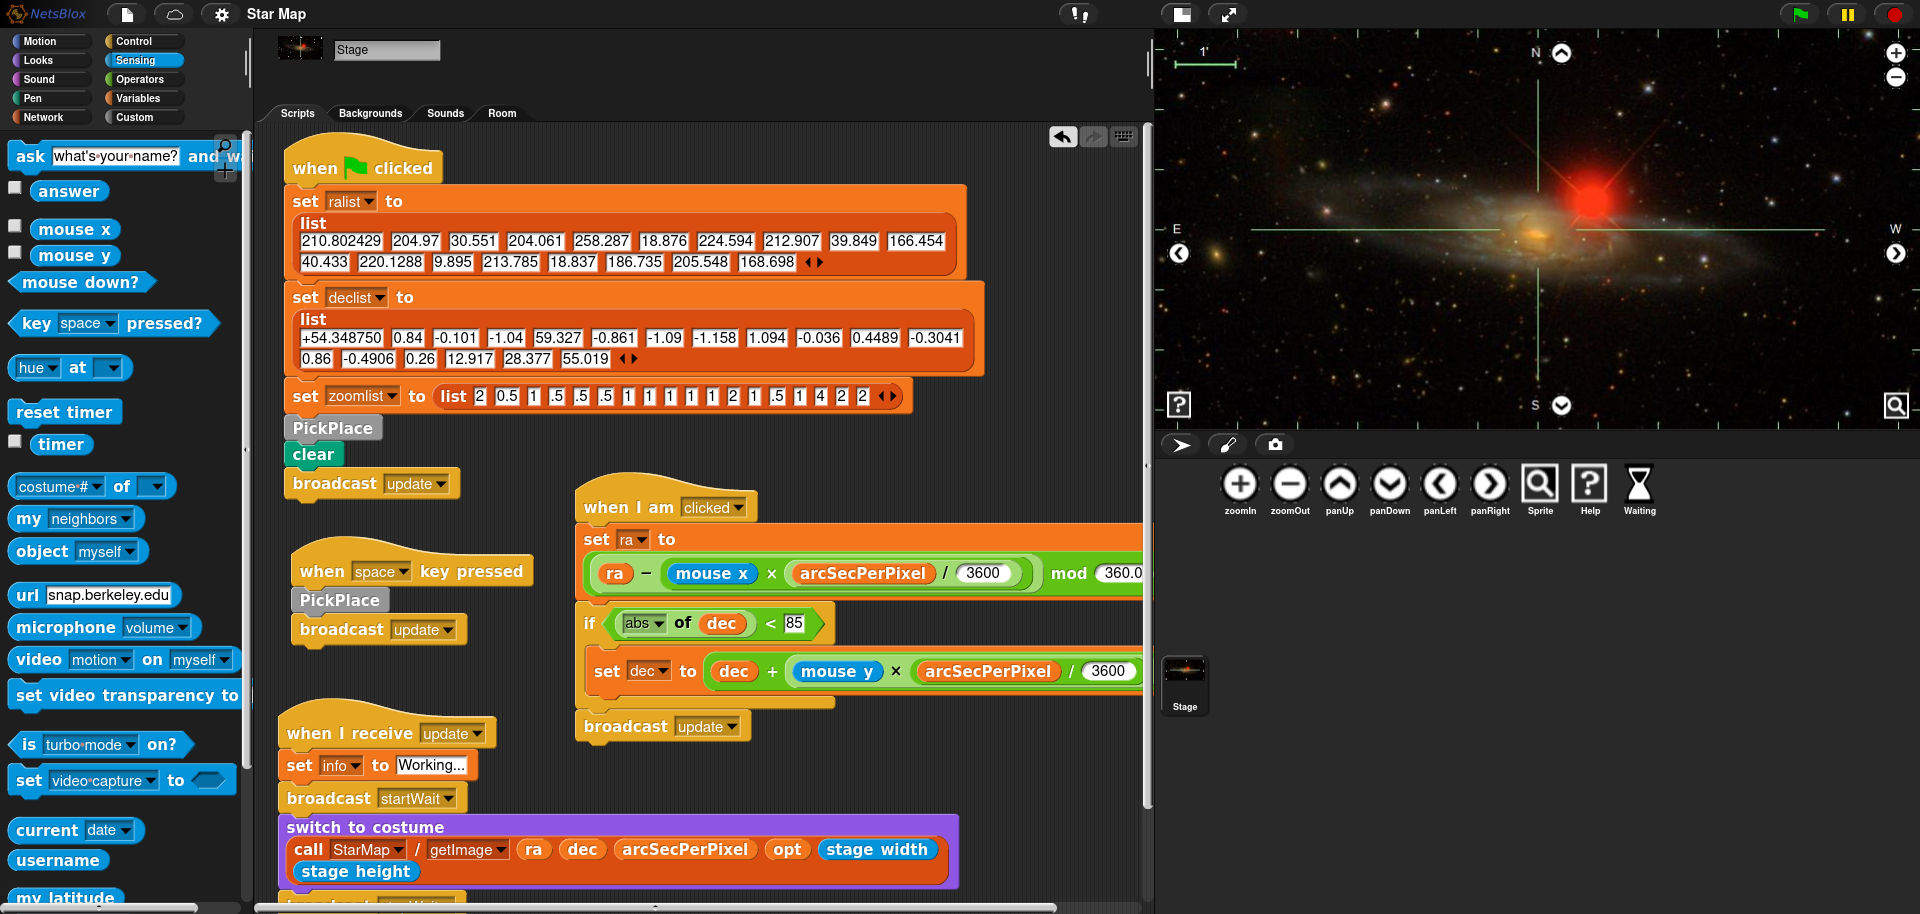Check the timer watcher checkbox
Viewport: 1920px width, 914px height.
coord(15,441)
